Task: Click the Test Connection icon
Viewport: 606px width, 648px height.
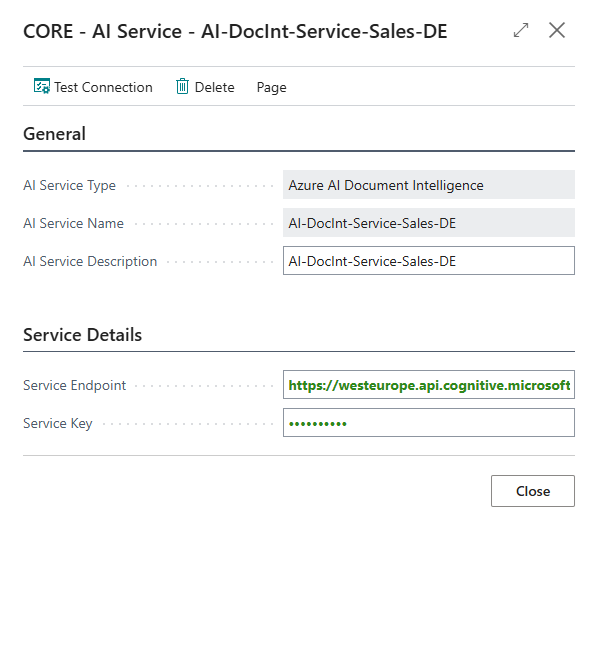Action: pos(42,86)
